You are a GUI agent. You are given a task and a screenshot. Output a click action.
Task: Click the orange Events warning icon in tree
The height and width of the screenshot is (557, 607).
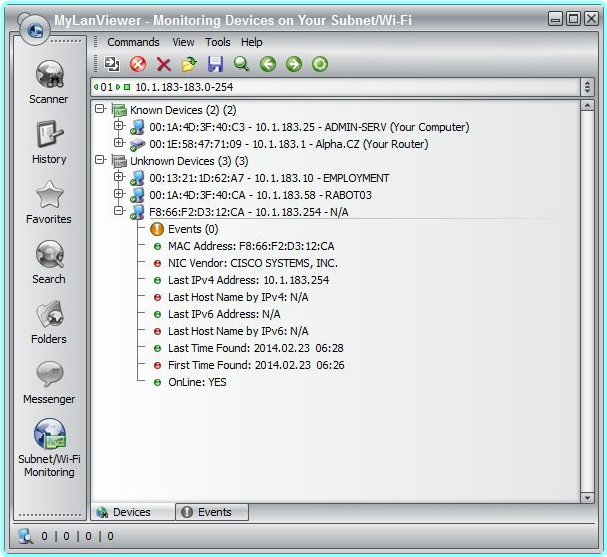tap(157, 229)
